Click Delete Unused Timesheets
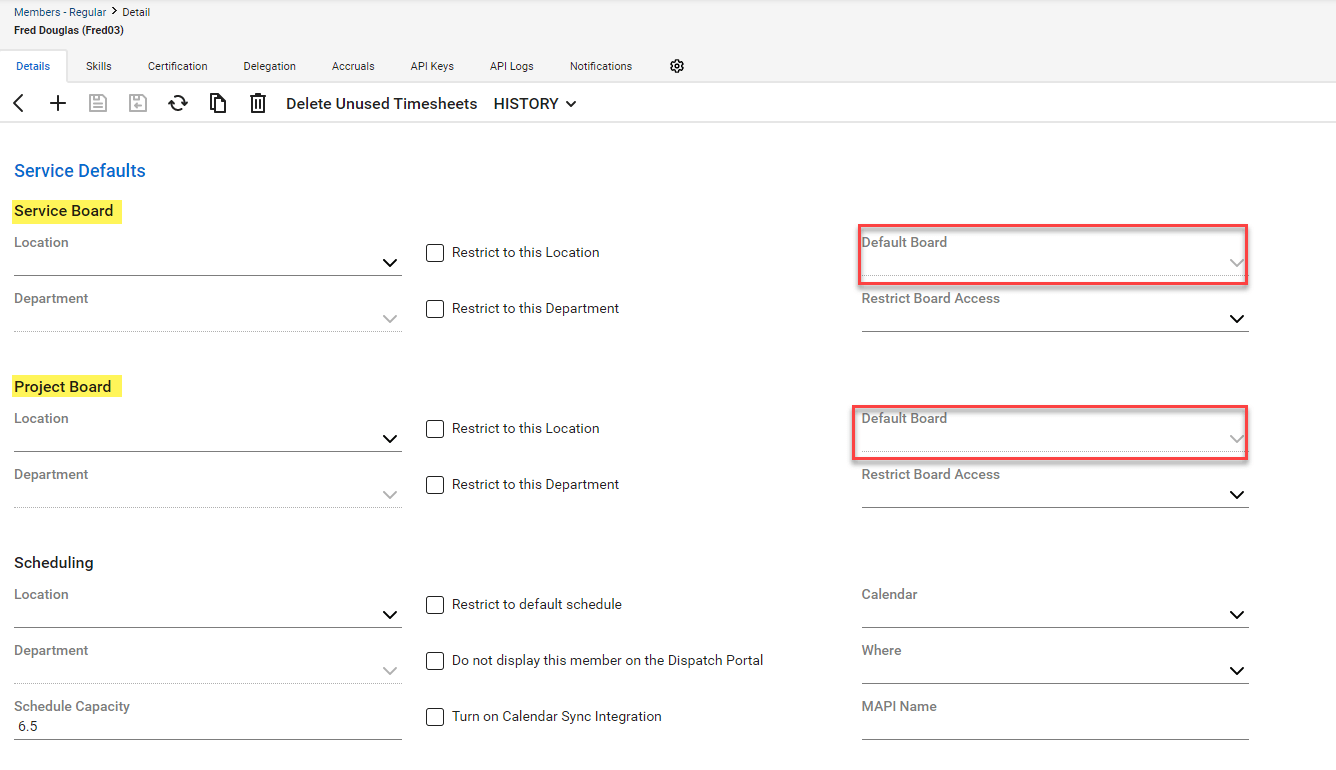1336x770 pixels. 381,103
